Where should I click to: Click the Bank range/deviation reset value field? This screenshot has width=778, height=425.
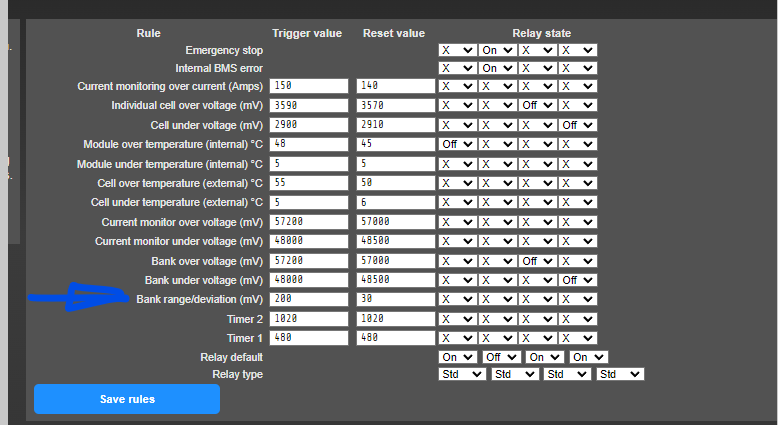tap(396, 299)
